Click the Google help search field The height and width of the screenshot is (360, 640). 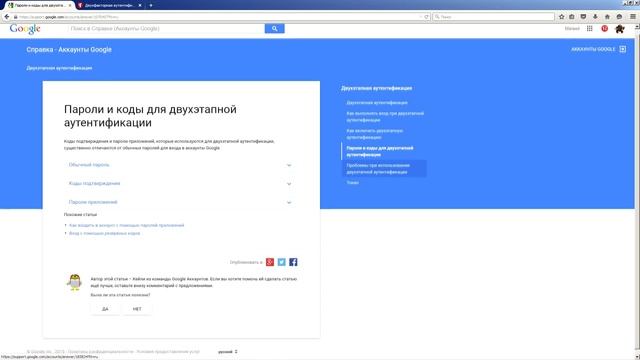tap(166, 29)
